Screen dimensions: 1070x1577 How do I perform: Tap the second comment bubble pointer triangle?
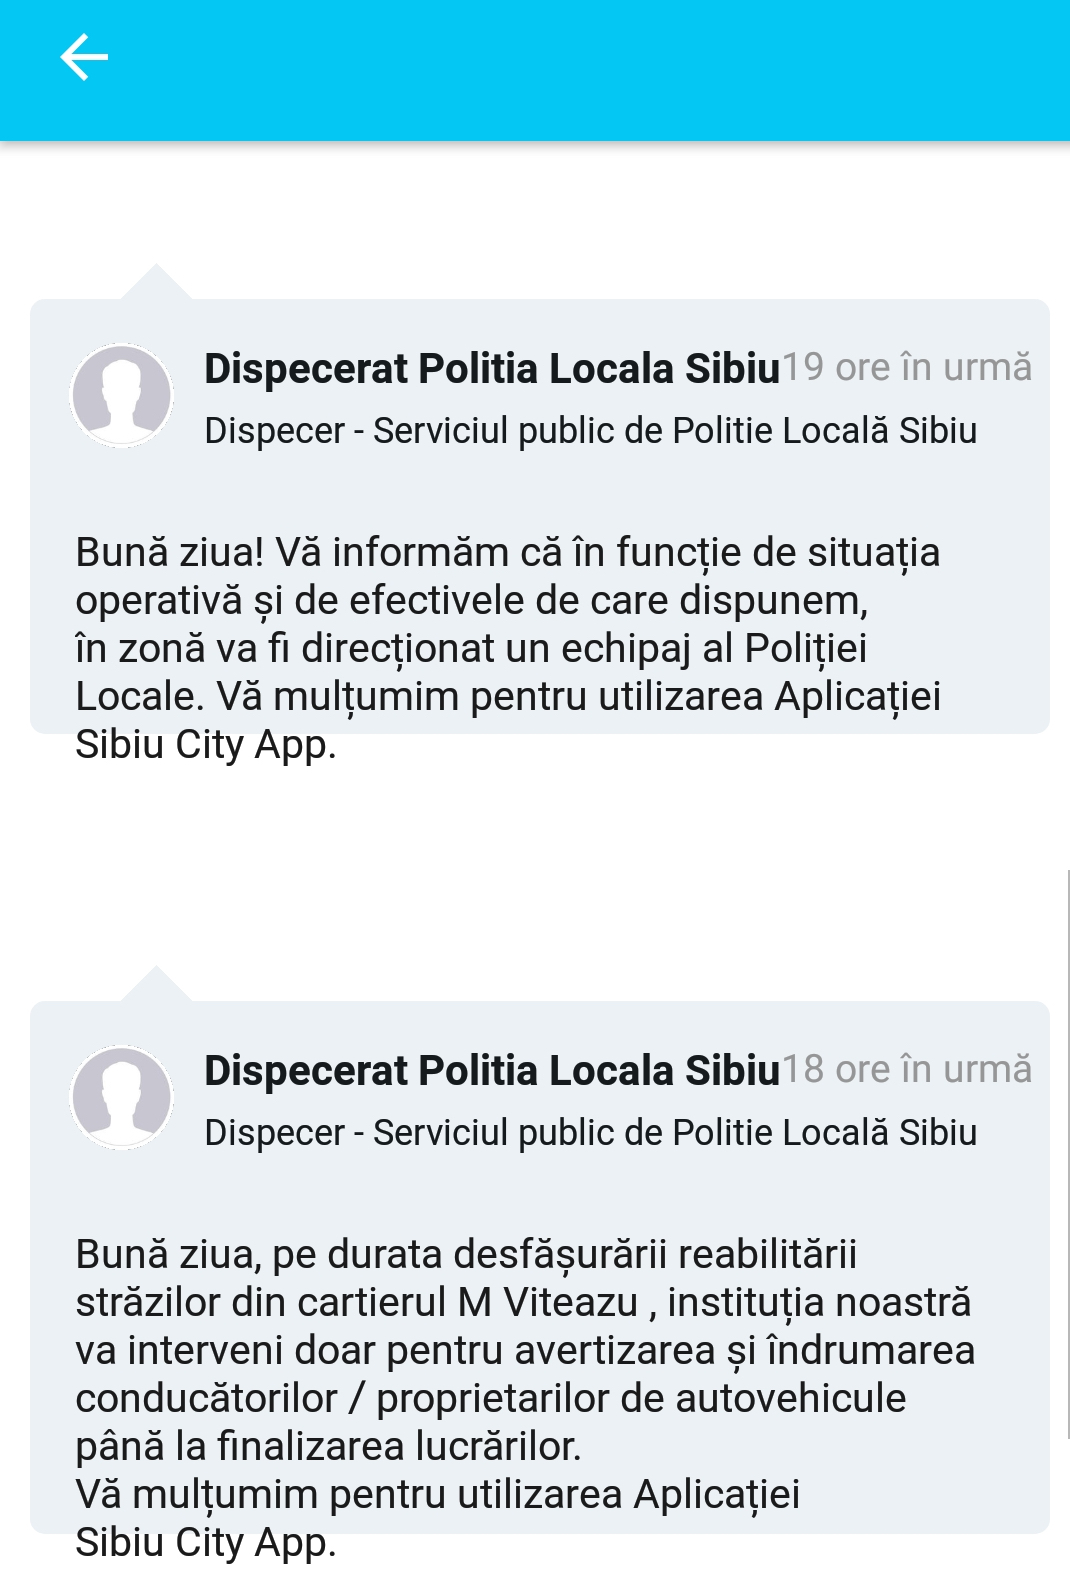coord(156,984)
